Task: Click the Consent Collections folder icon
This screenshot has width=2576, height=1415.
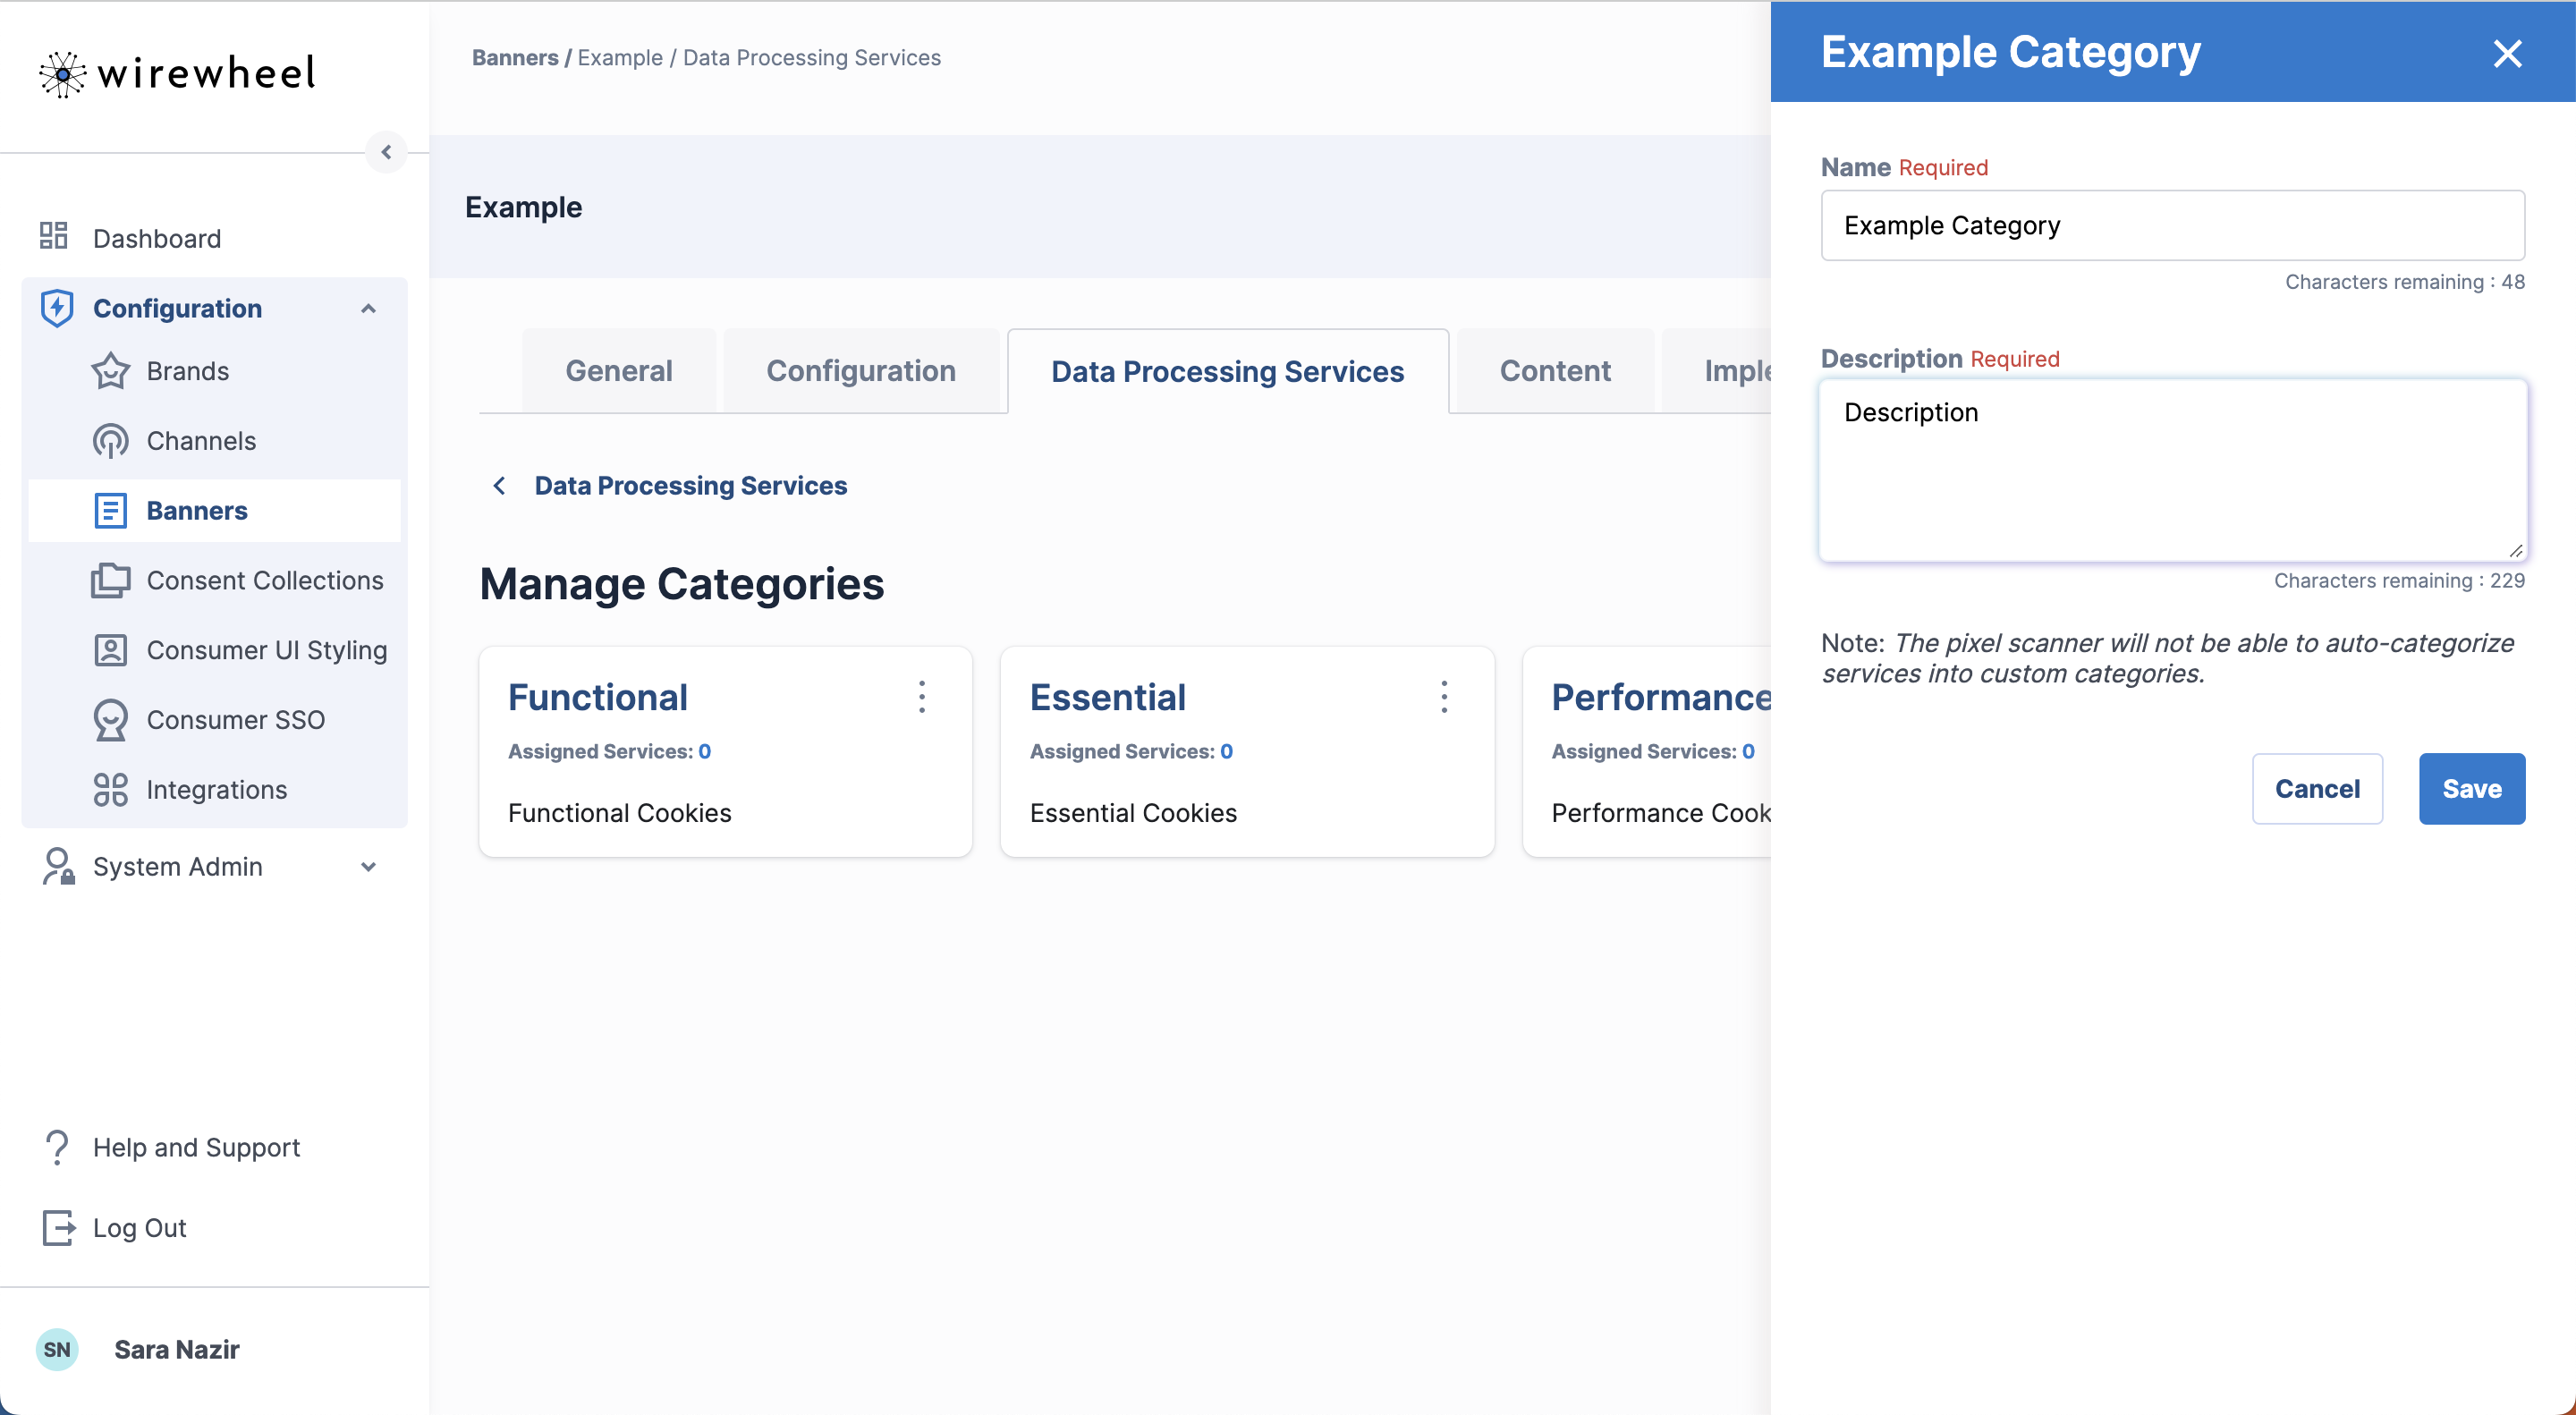Action: [x=110, y=580]
